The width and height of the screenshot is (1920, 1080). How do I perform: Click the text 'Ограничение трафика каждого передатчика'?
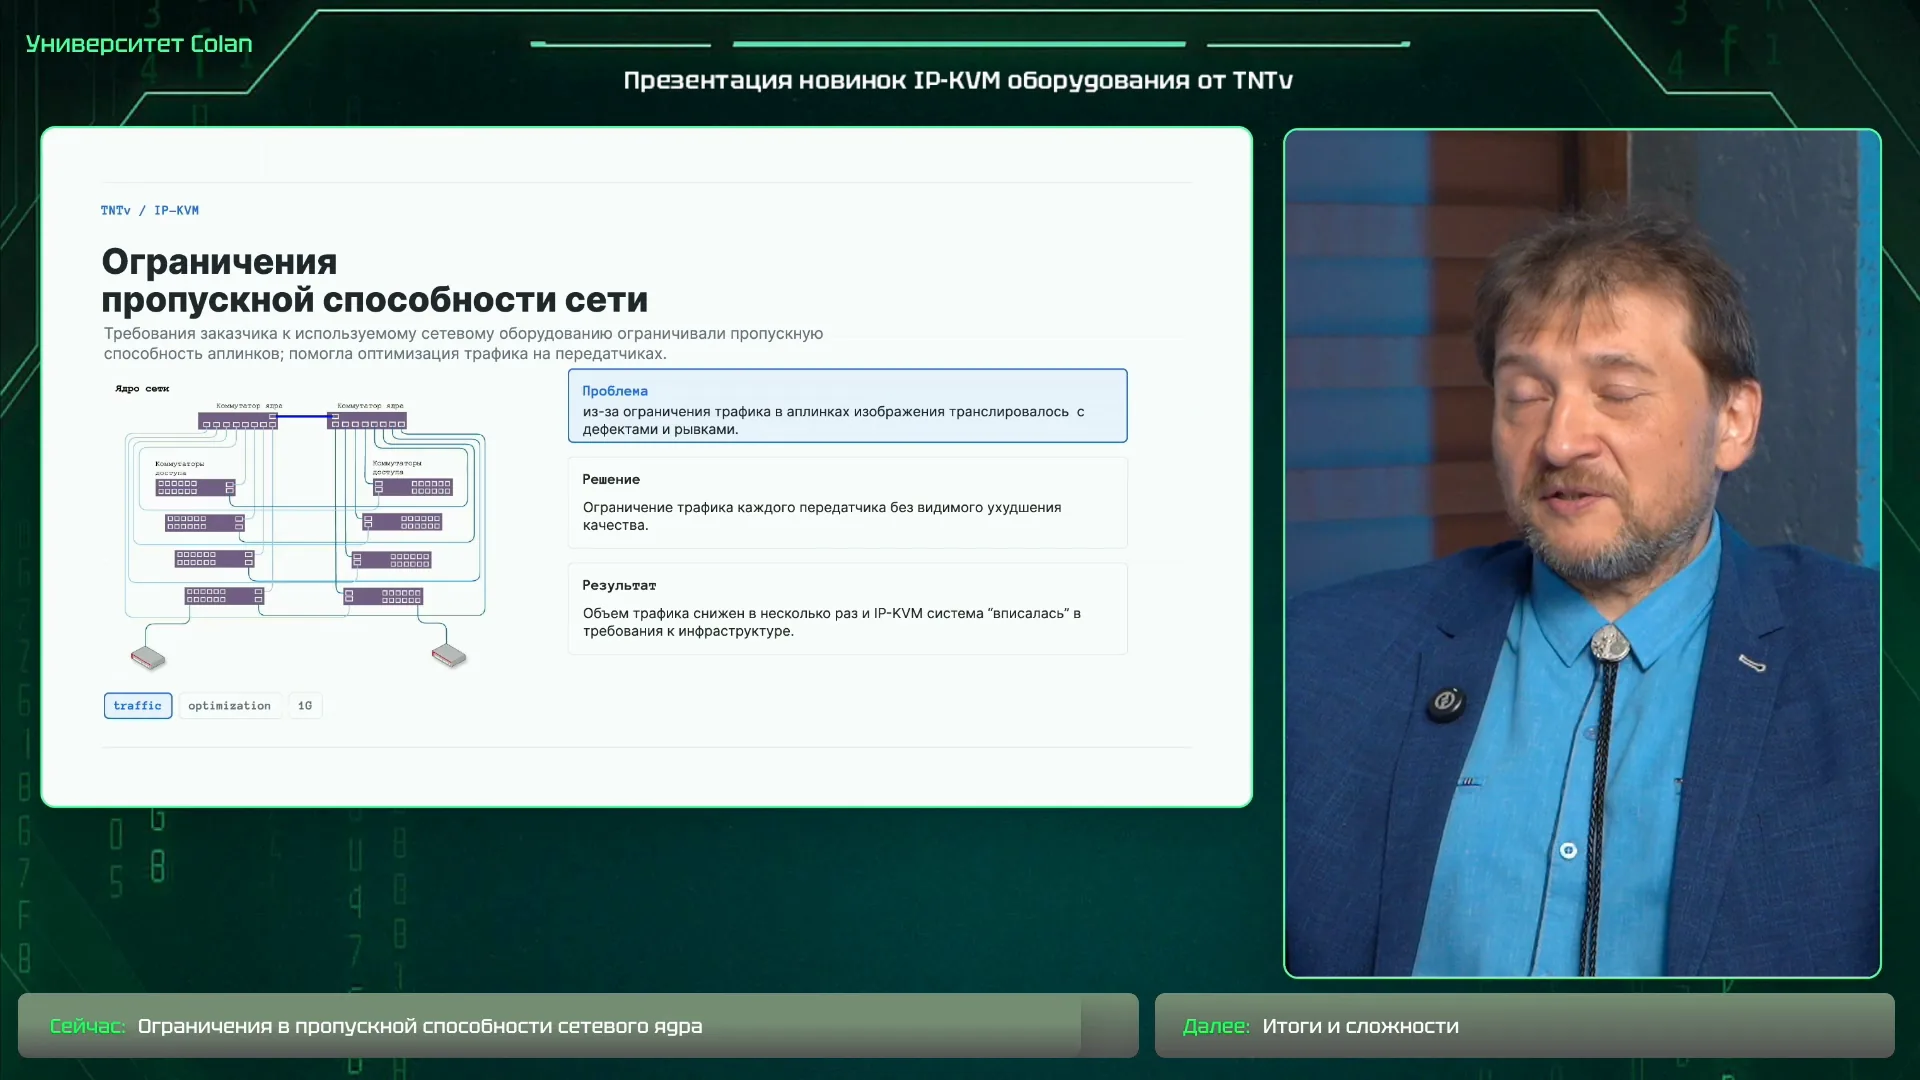coord(756,508)
